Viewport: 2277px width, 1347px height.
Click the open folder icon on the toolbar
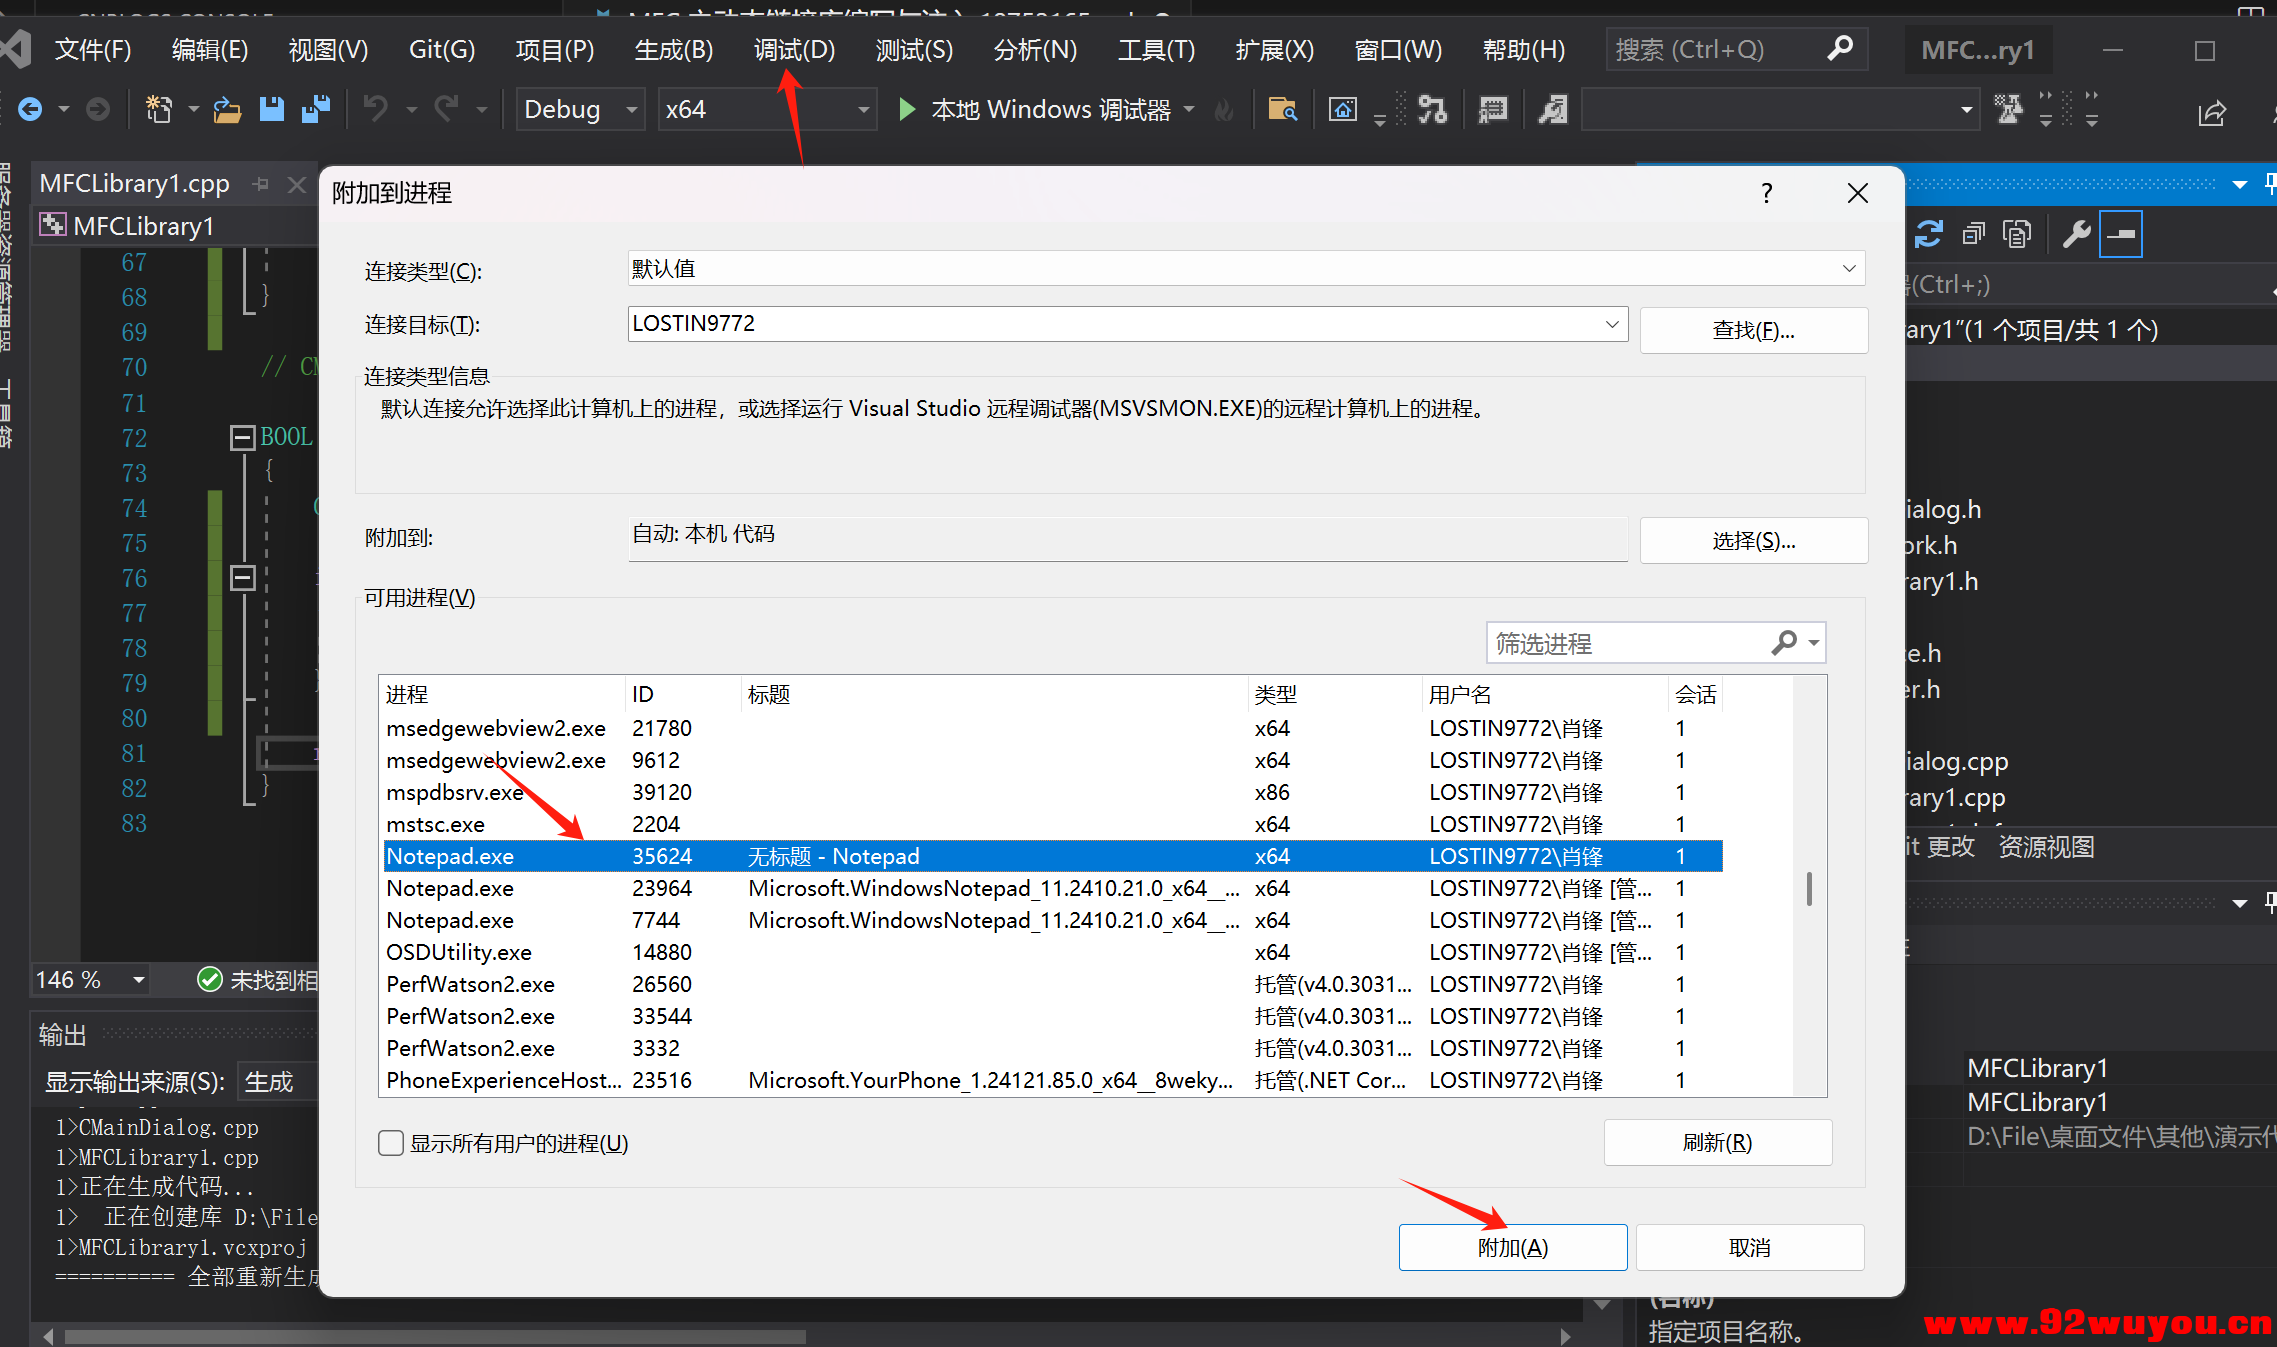(x=227, y=109)
